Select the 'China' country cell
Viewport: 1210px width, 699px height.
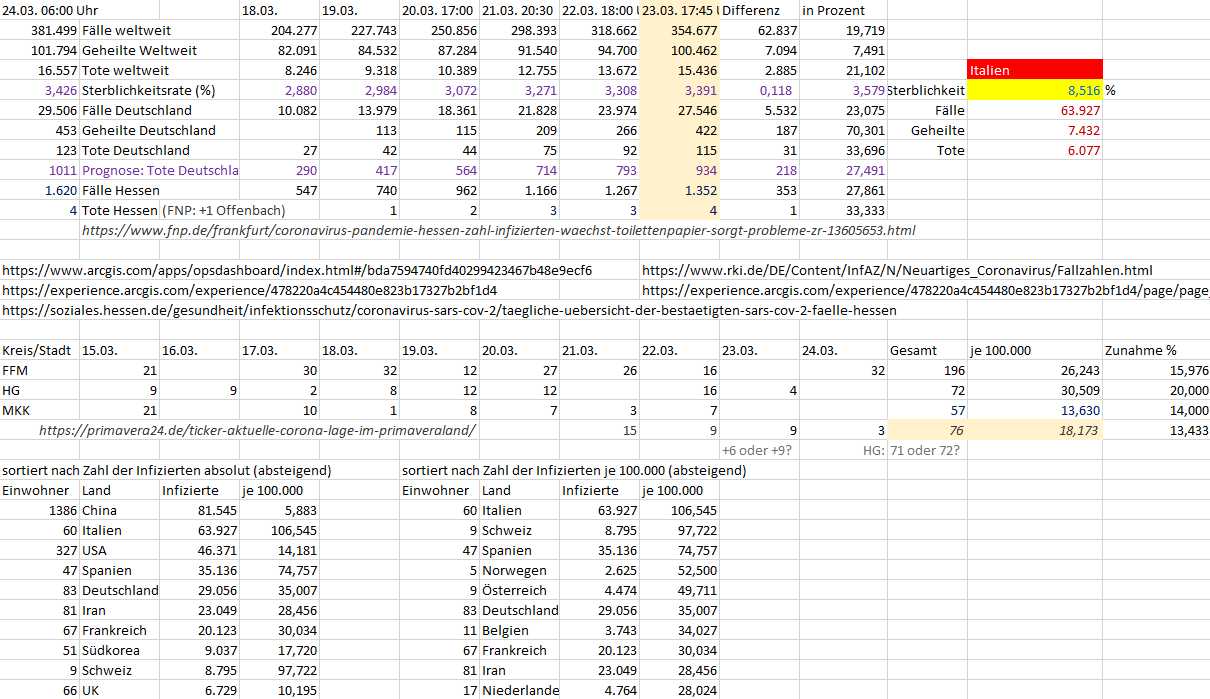[100, 510]
